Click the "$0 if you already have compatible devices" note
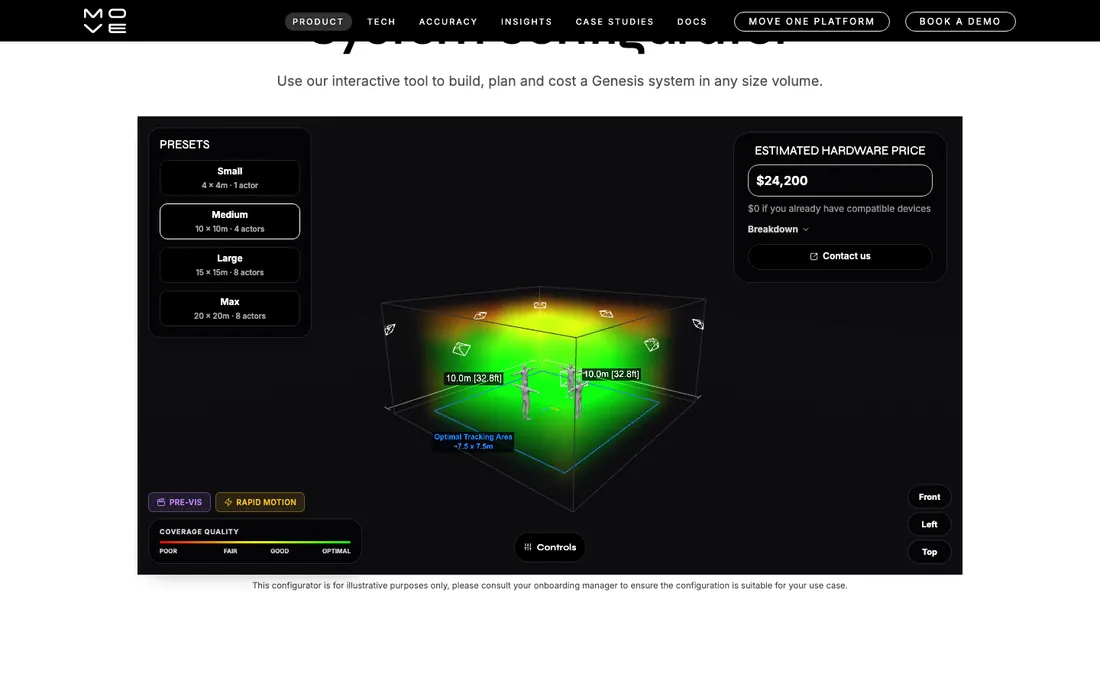The image size is (1100, 688). (x=839, y=208)
